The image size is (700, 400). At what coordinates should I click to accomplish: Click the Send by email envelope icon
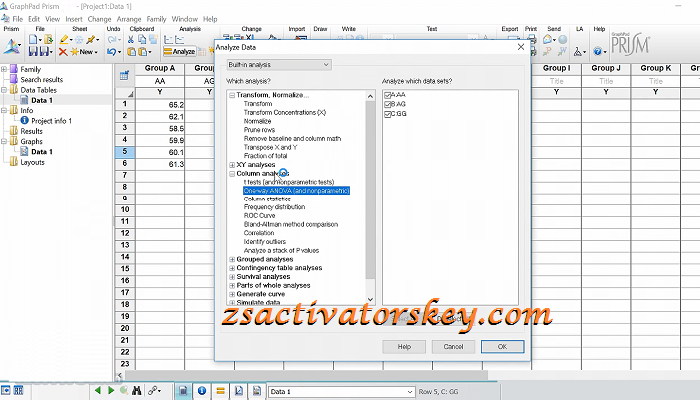[547, 40]
